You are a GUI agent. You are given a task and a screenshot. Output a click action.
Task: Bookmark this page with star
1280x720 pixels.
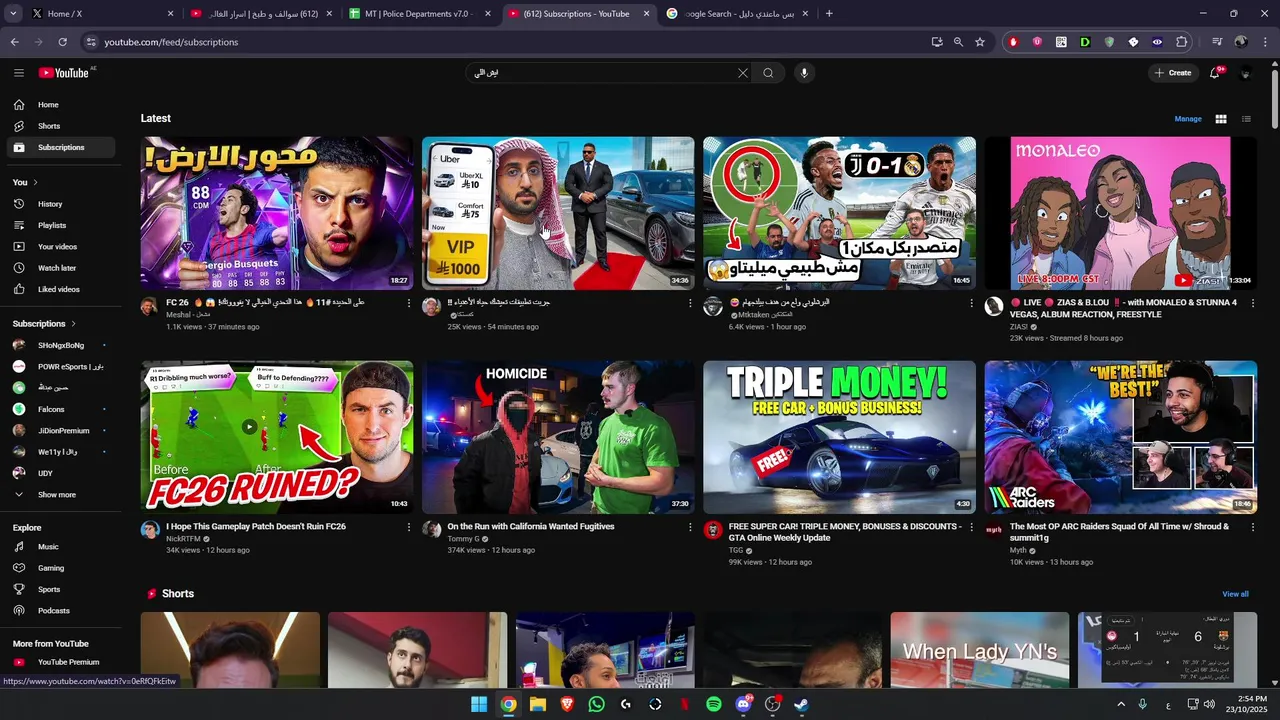[980, 42]
